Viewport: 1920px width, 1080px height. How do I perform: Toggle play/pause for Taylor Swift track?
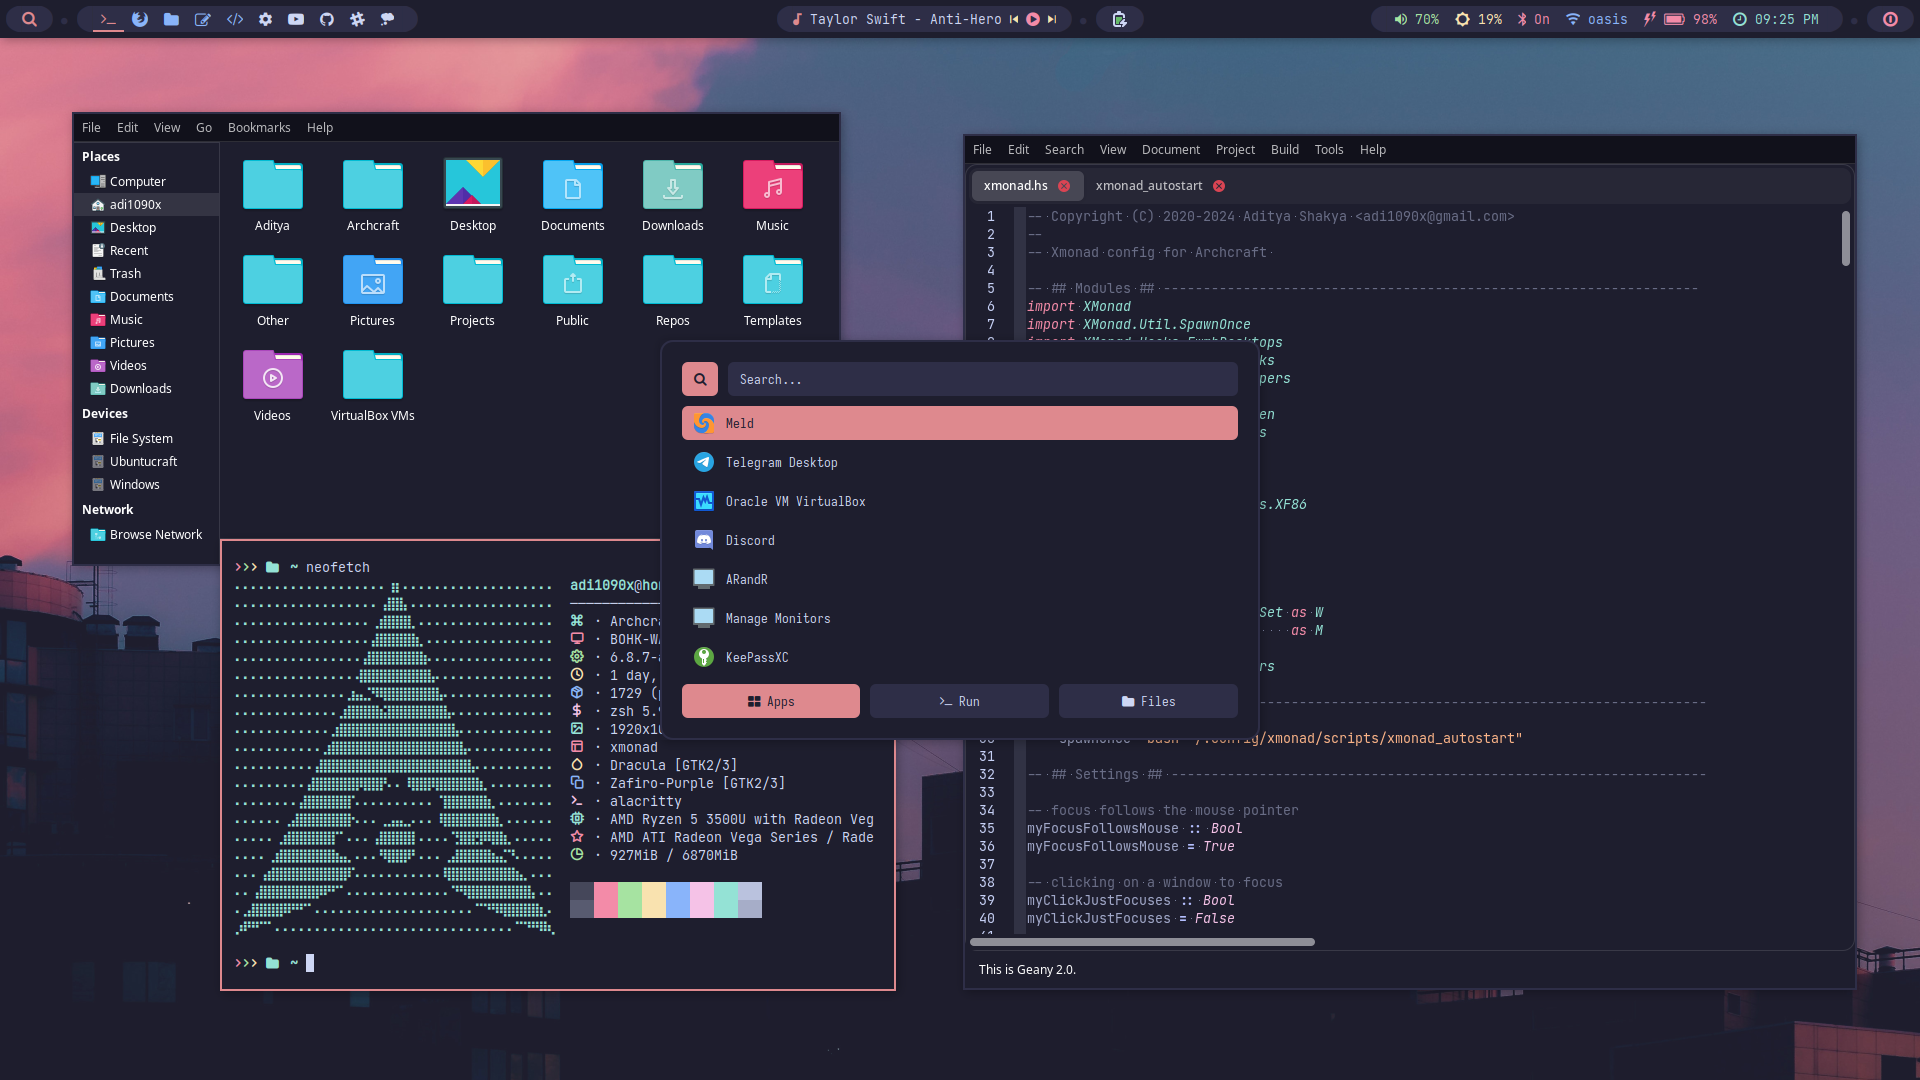pyautogui.click(x=1033, y=19)
